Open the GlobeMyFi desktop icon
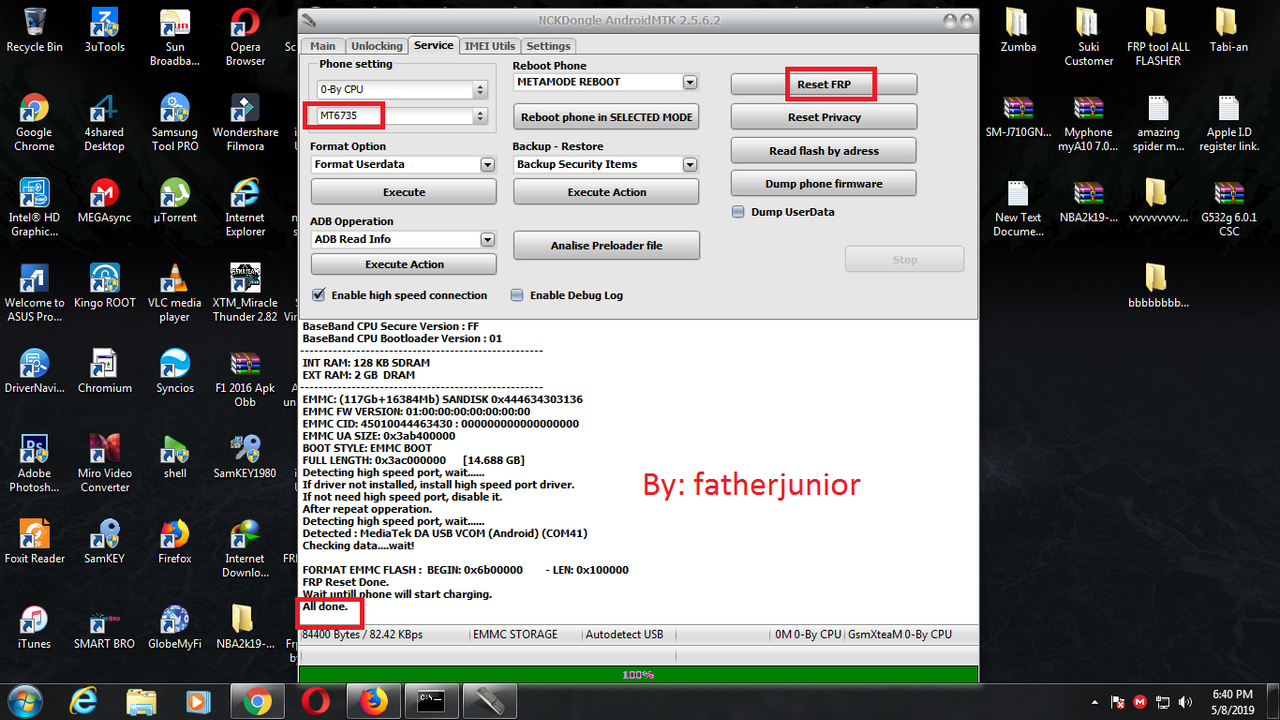Image resolution: width=1280 pixels, height=720 pixels. click(175, 626)
